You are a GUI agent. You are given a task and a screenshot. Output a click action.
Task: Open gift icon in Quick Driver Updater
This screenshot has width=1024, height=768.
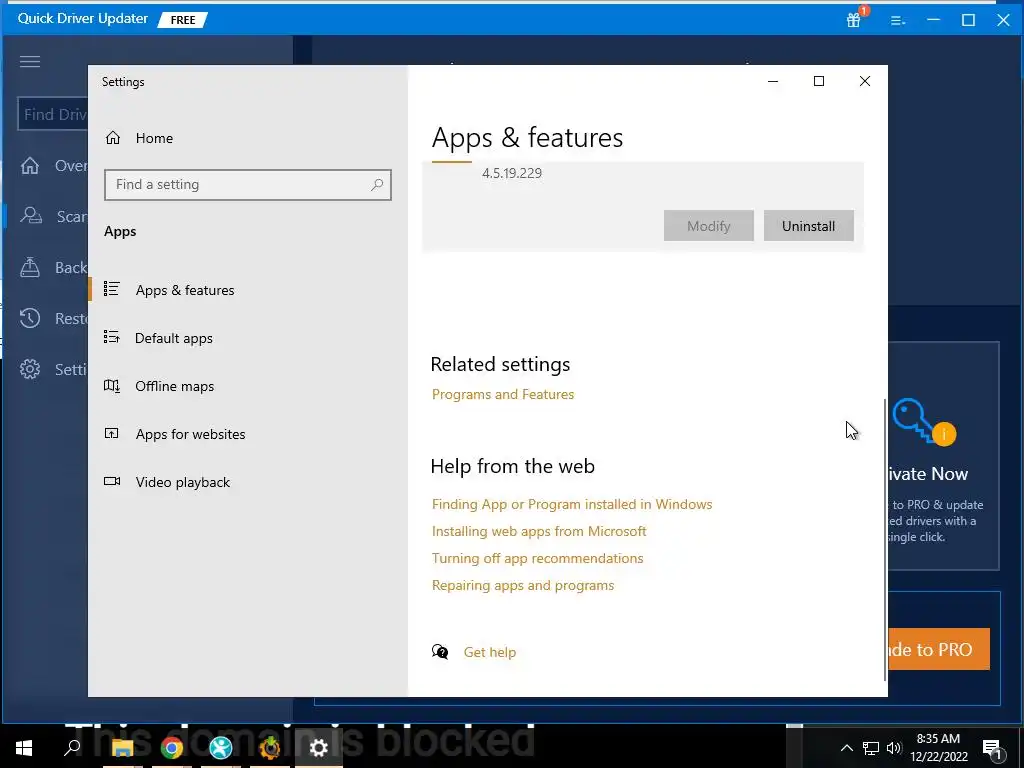(853, 20)
